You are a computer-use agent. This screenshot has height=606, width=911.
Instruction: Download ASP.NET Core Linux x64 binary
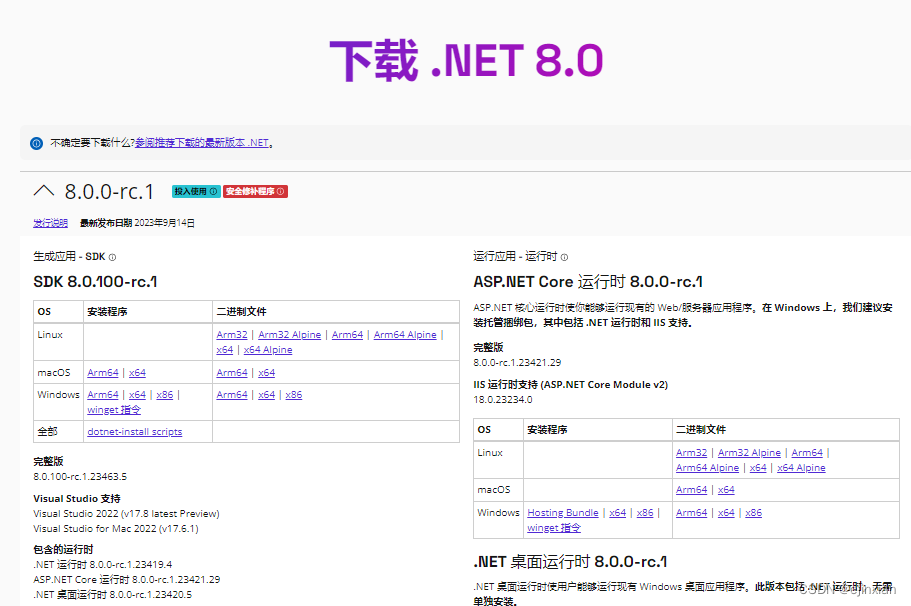pos(758,468)
